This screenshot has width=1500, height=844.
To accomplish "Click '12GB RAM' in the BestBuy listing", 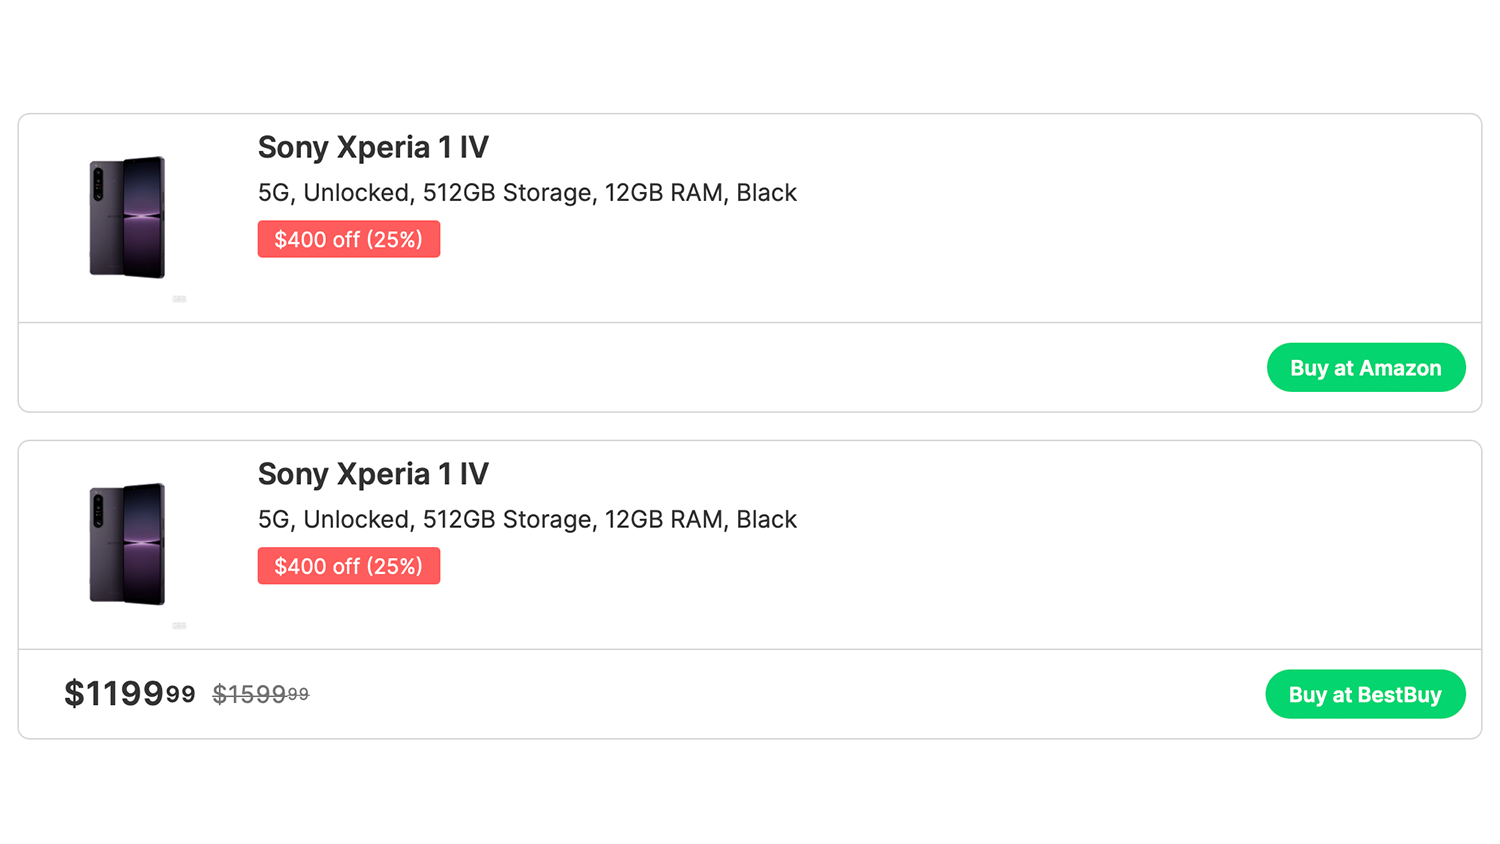I will coord(664,520).
